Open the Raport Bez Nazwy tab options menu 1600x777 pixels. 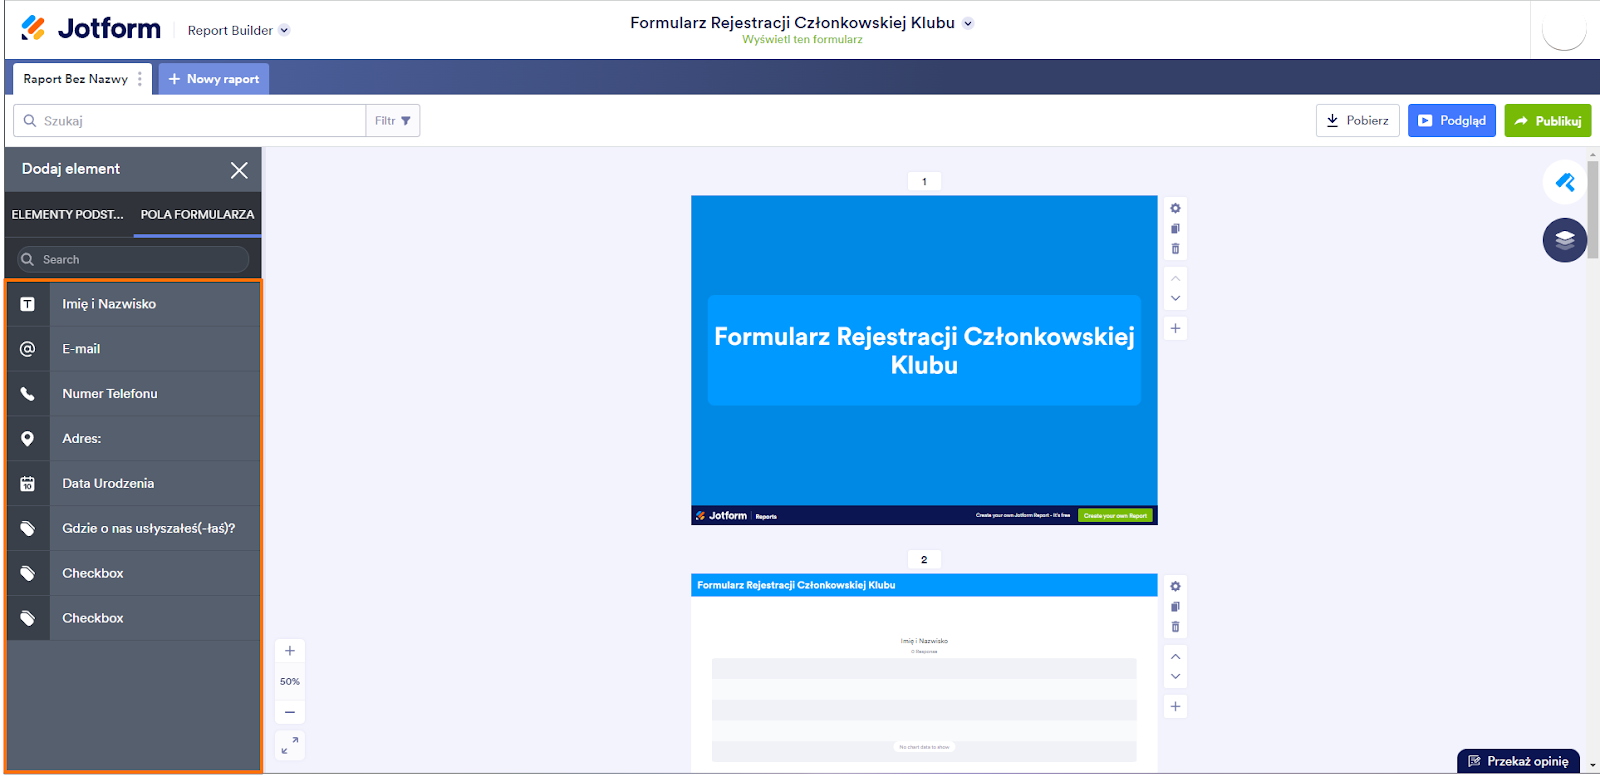tap(140, 79)
